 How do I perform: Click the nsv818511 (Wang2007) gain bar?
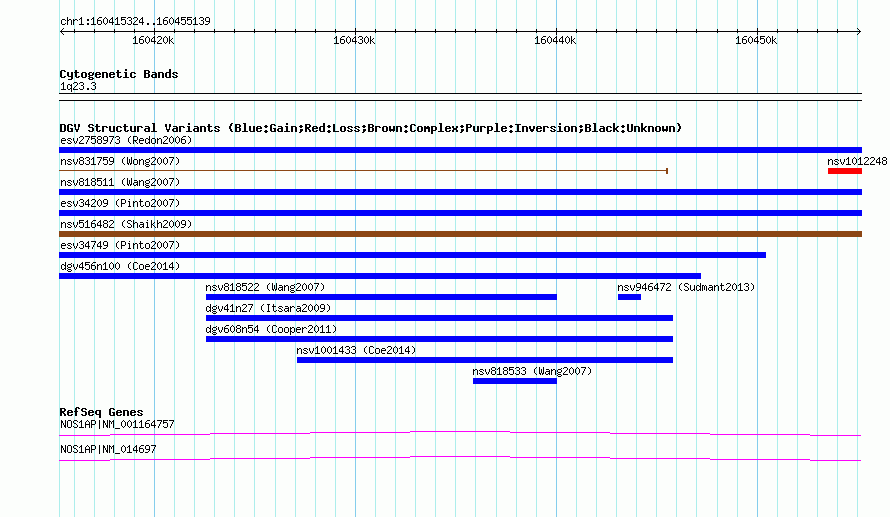click(x=460, y=192)
